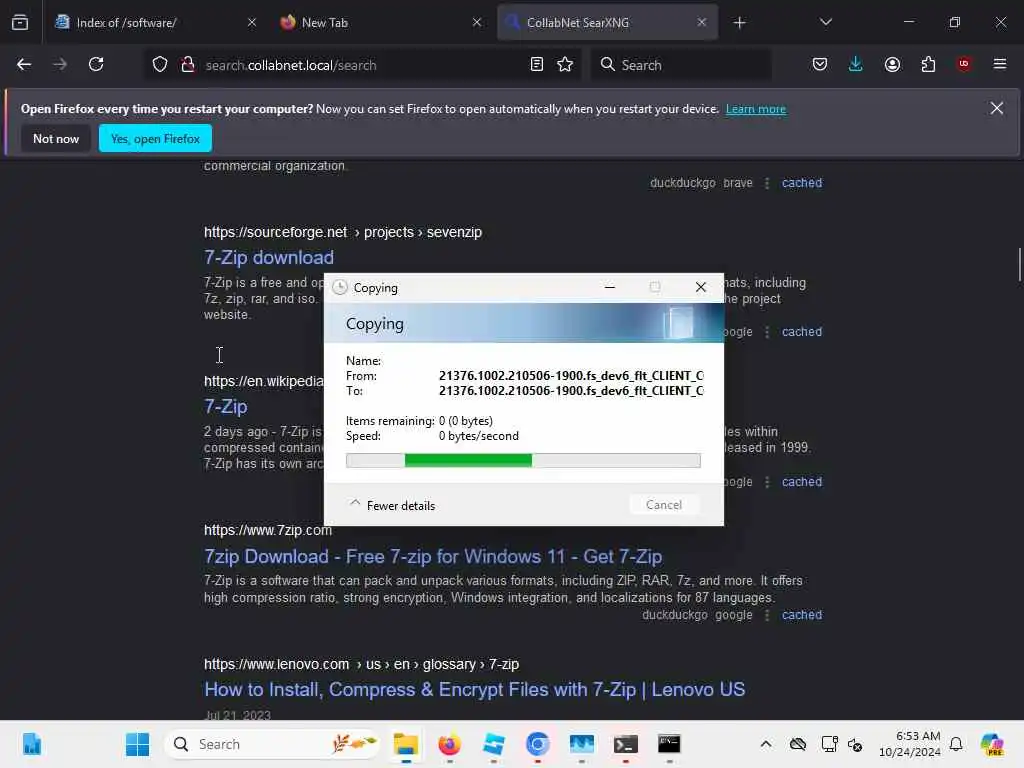Viewport: 1024px width, 768px height.
Task: Open widgets icon at taskbar left
Action: (31, 744)
